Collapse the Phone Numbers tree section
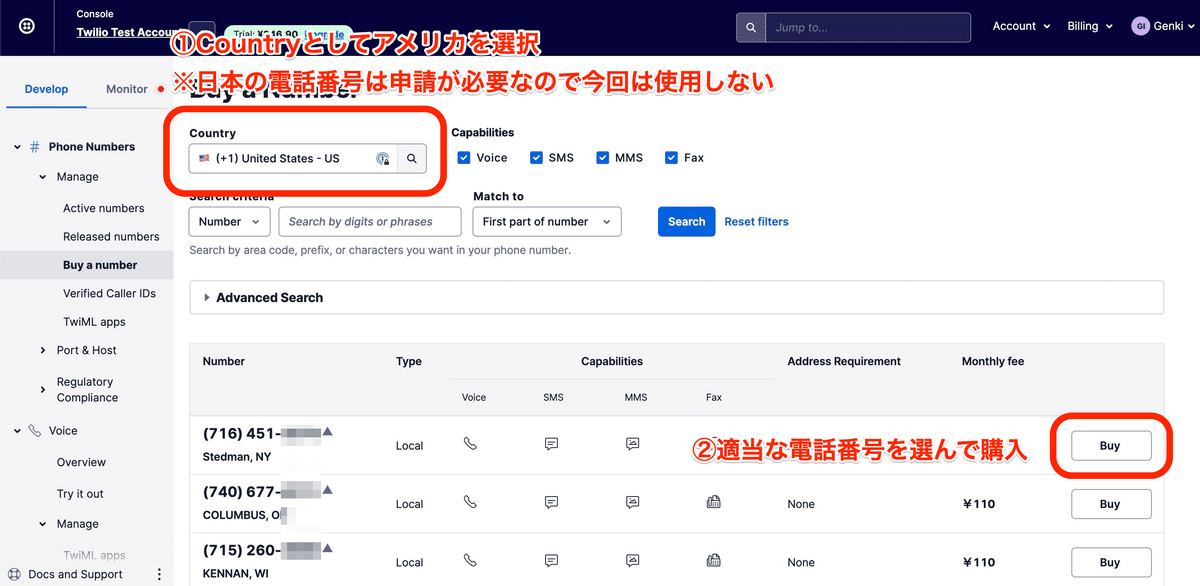1200x586 pixels. (17, 147)
